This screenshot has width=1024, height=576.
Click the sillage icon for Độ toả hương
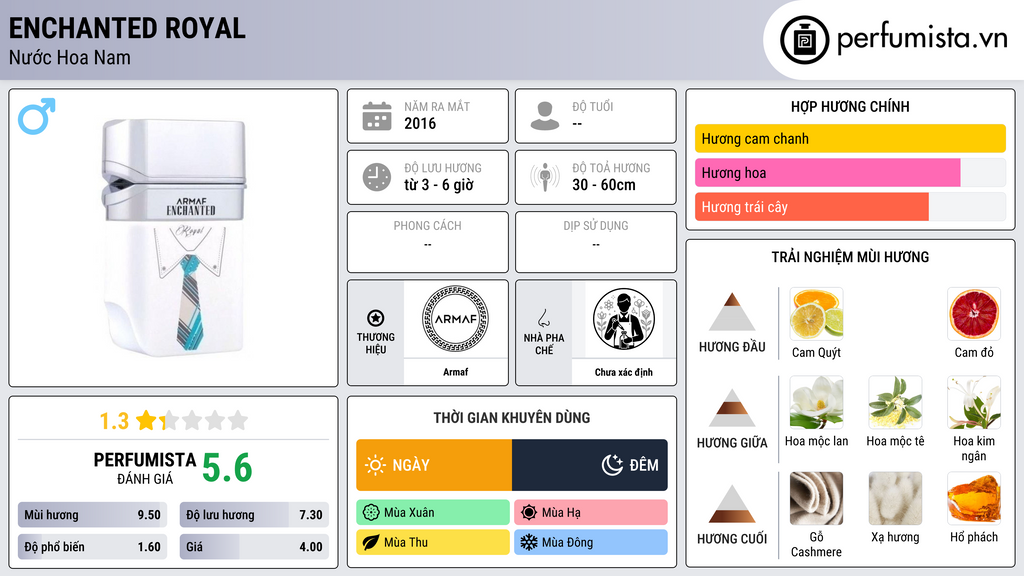[x=545, y=177]
